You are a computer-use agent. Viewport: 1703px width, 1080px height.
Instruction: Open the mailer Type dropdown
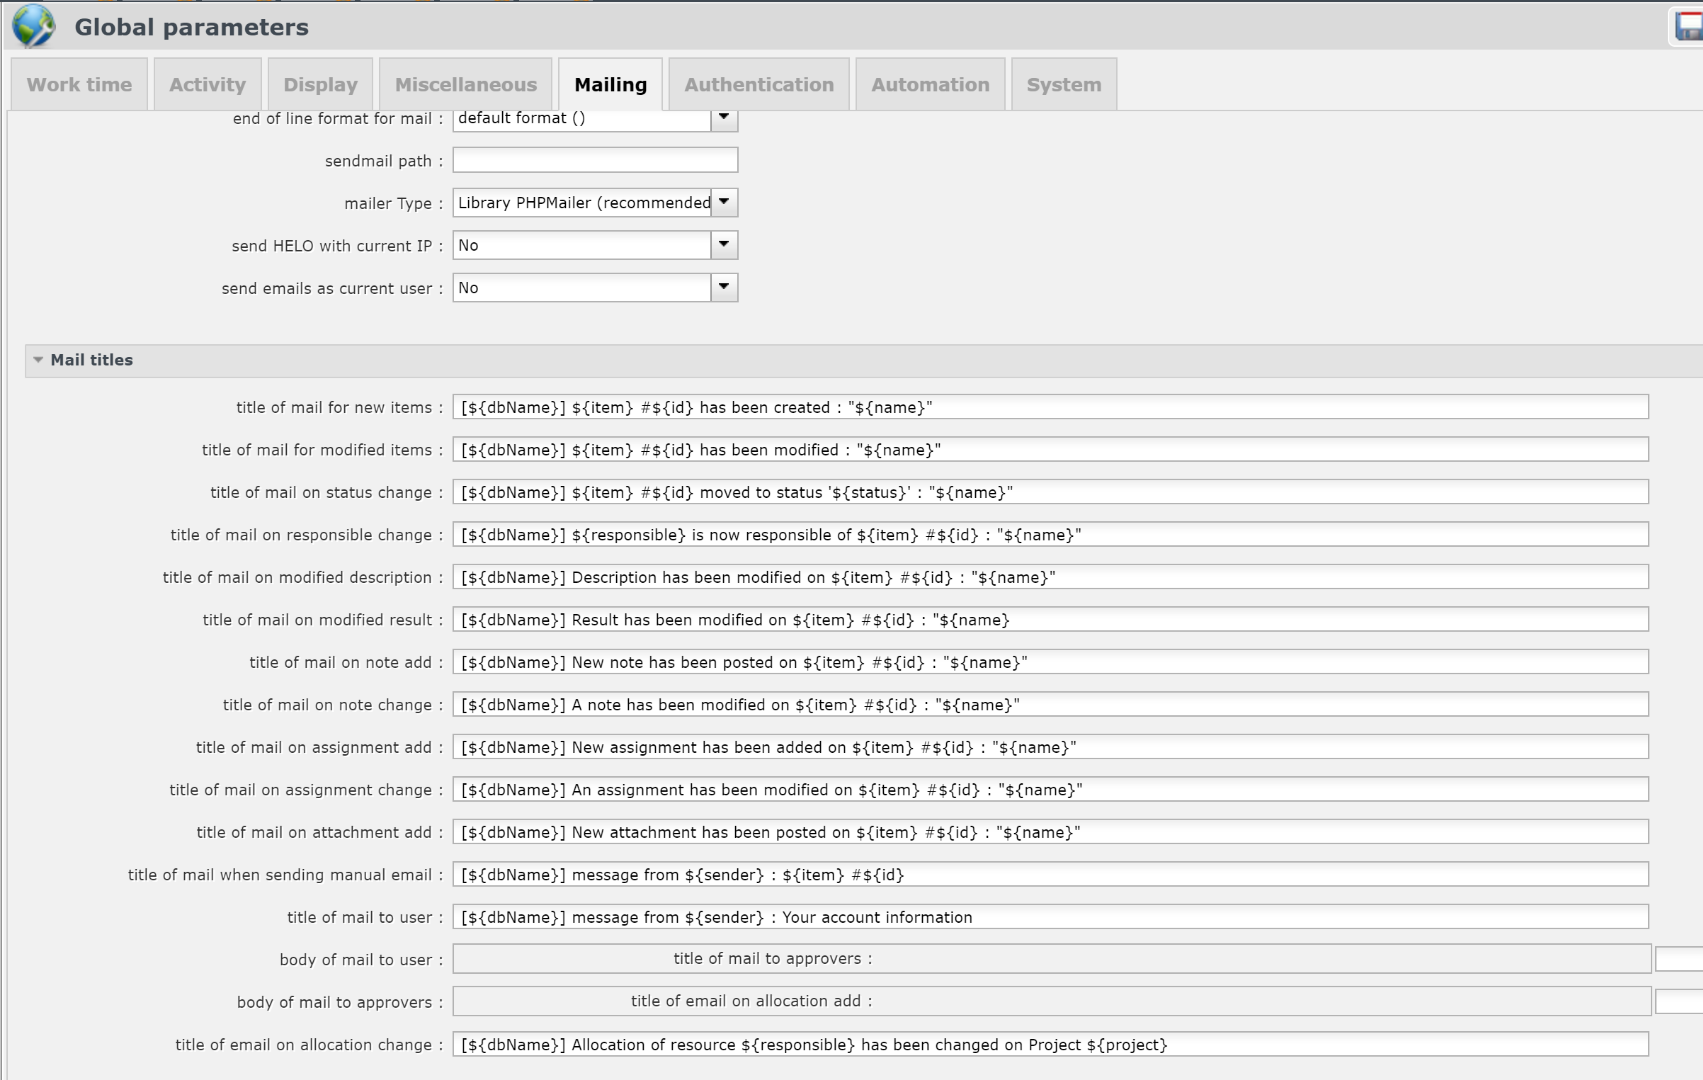click(x=724, y=203)
